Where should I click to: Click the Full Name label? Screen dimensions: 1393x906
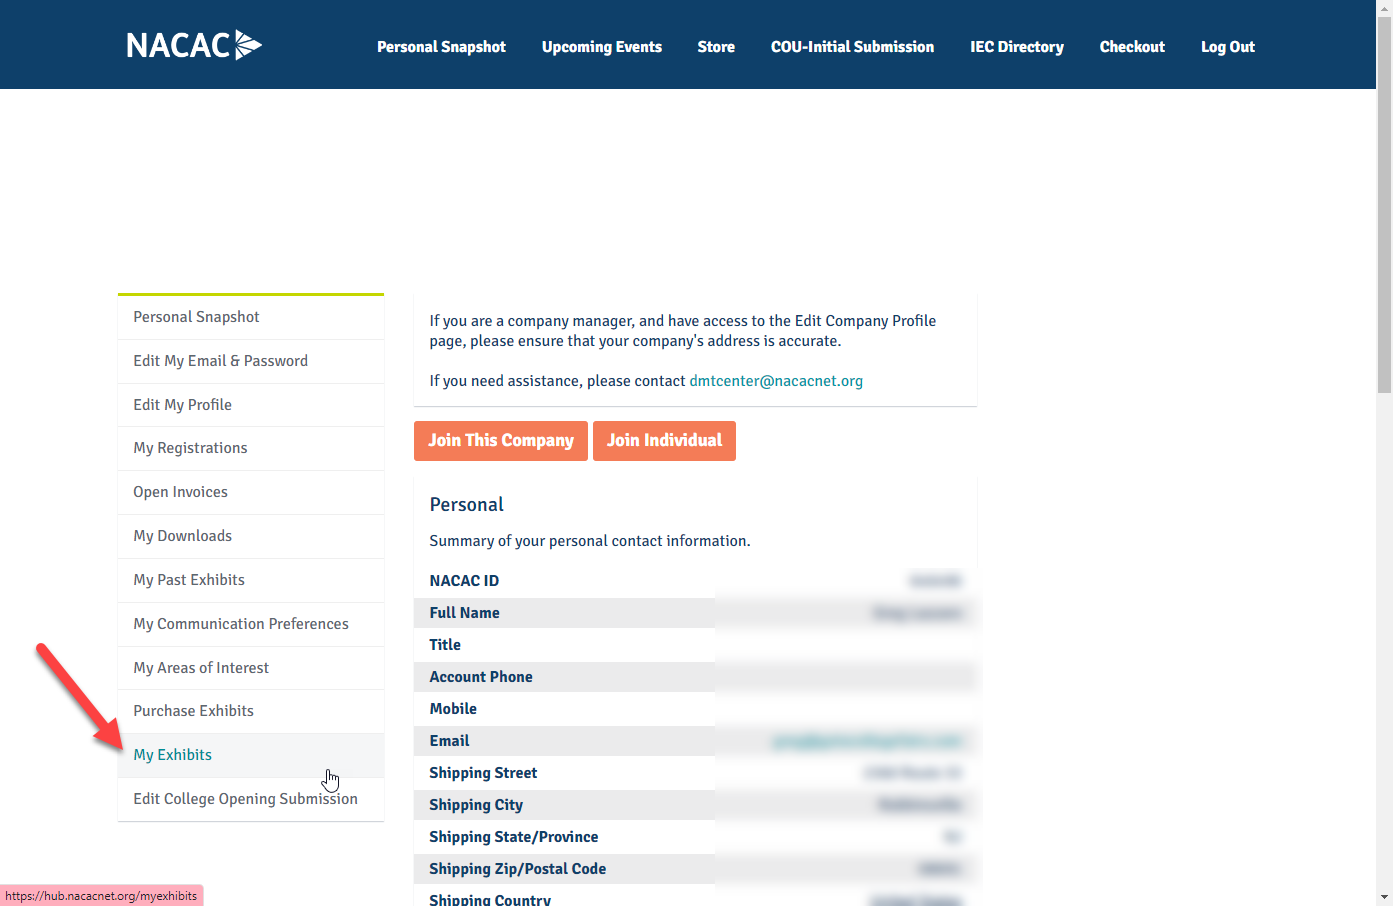(x=464, y=613)
